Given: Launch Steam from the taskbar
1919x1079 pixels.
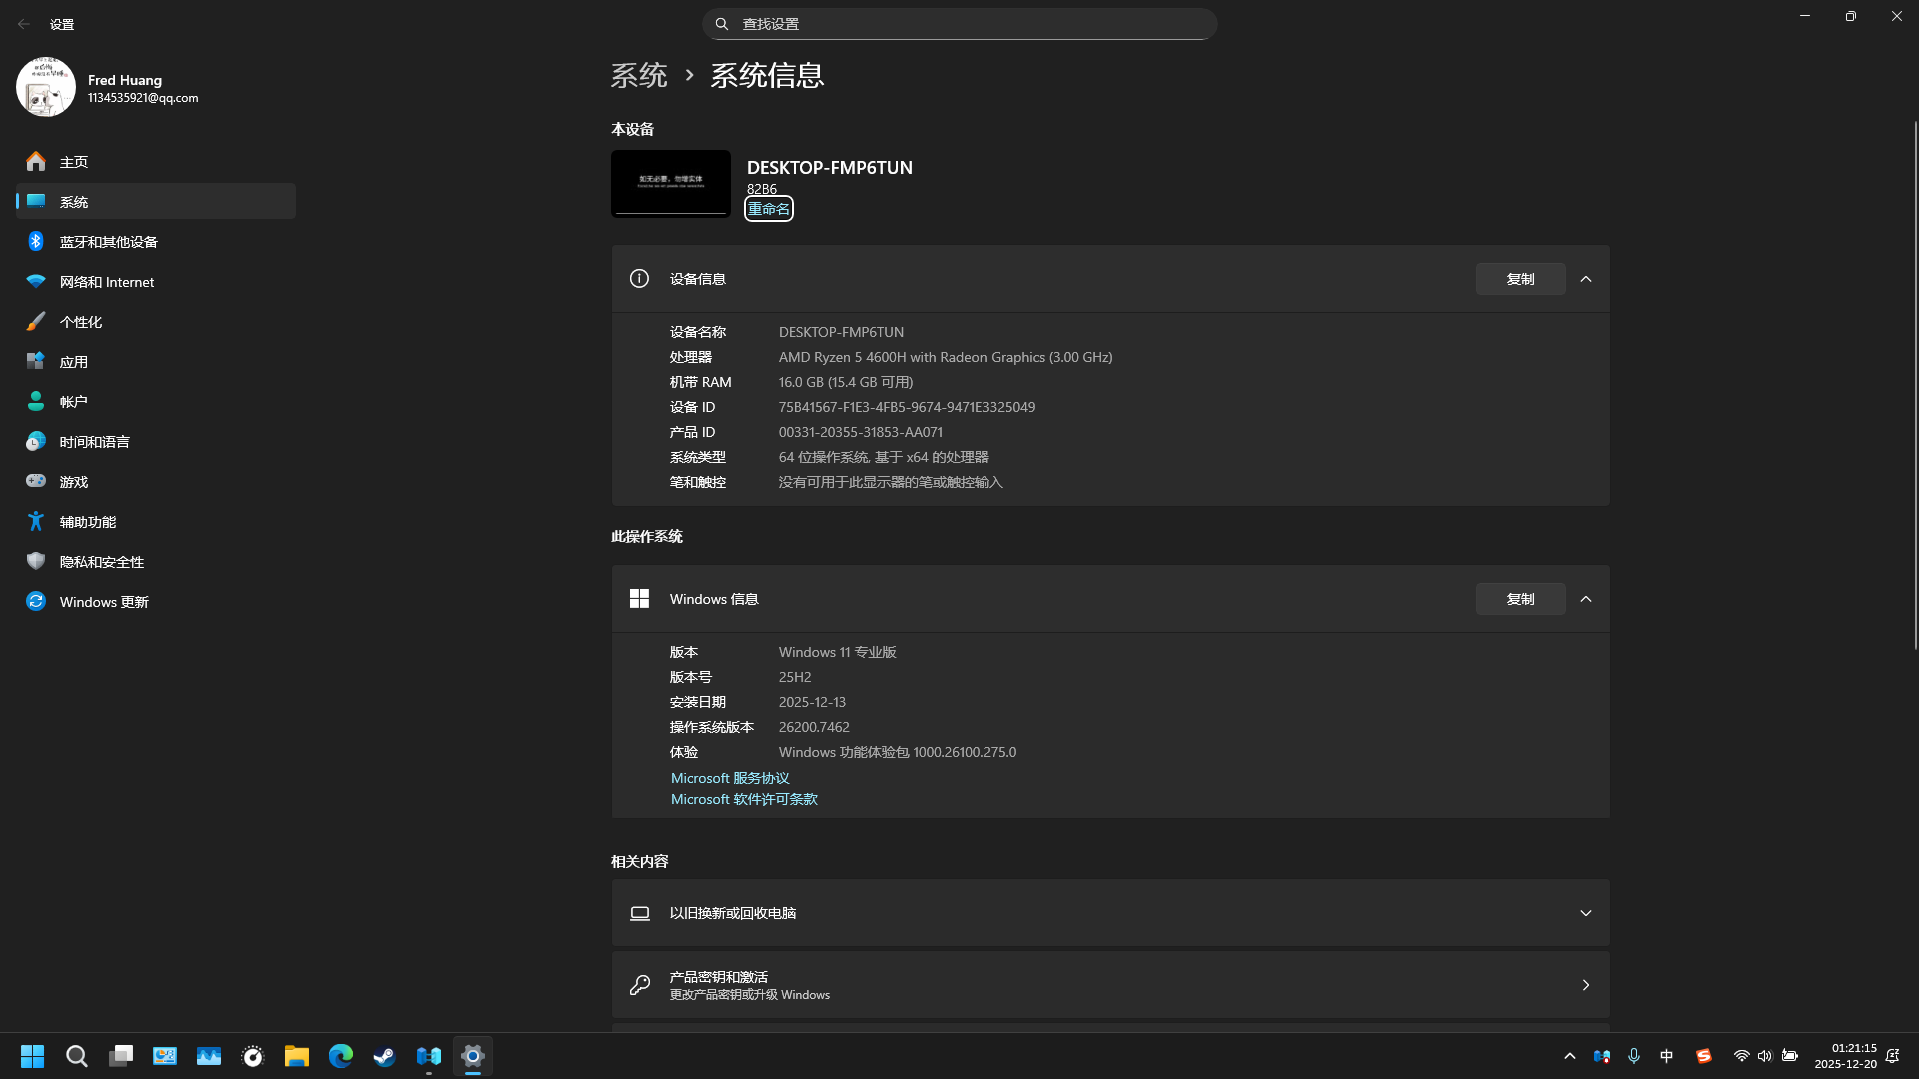Looking at the screenshot, I should pyautogui.click(x=385, y=1056).
